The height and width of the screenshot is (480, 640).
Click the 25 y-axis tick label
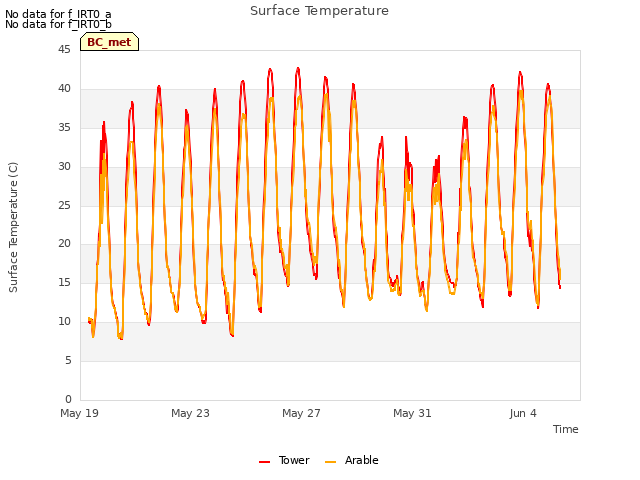coord(64,205)
